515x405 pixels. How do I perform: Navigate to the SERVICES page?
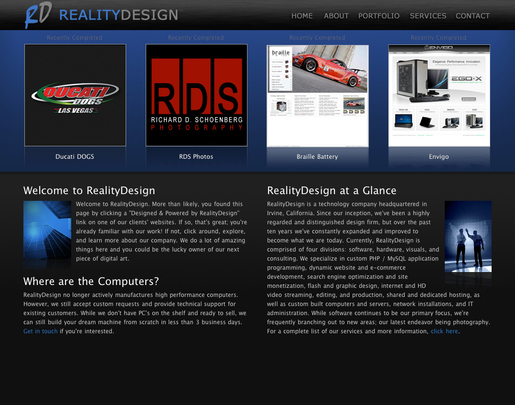tap(428, 16)
